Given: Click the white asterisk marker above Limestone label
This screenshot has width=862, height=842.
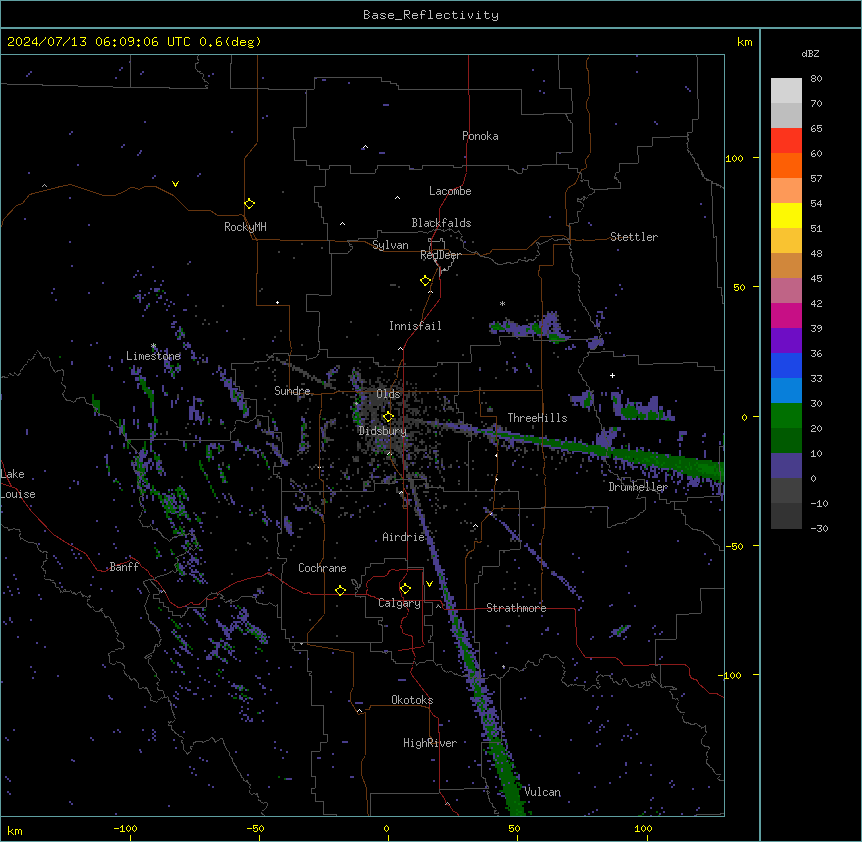Looking at the screenshot, I should tap(153, 346).
